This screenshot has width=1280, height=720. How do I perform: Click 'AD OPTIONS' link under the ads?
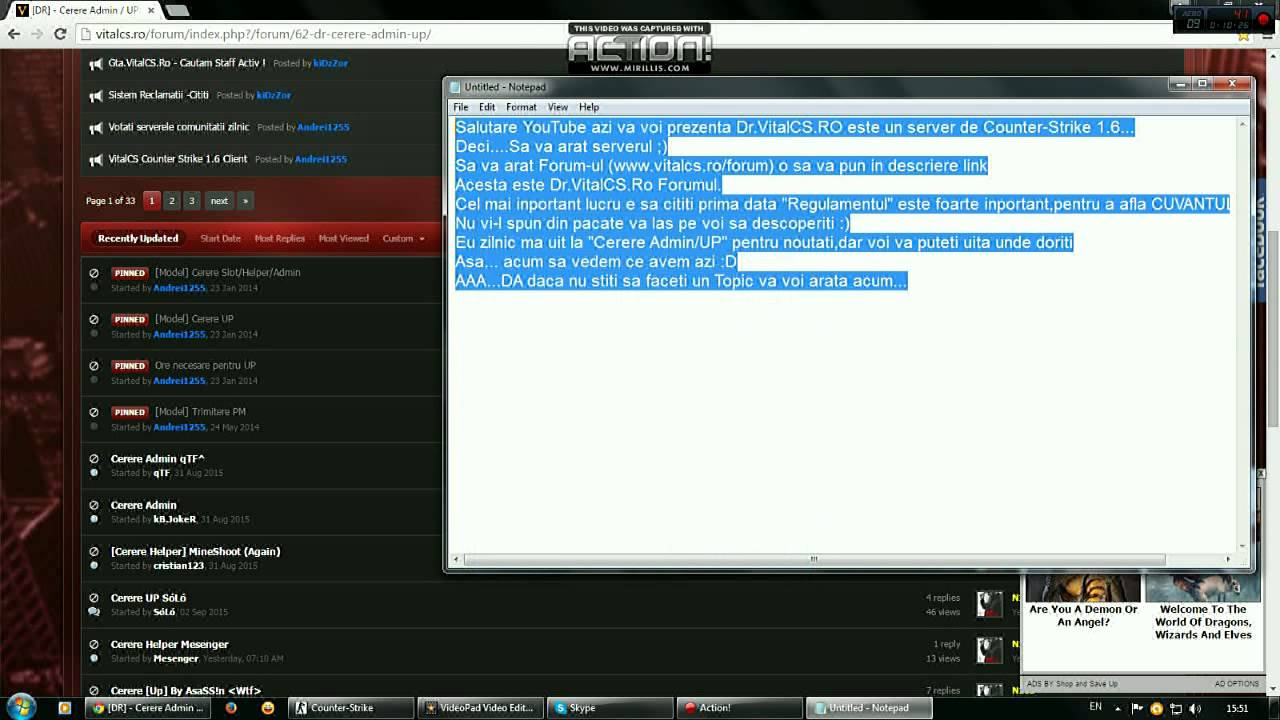click(x=1236, y=684)
